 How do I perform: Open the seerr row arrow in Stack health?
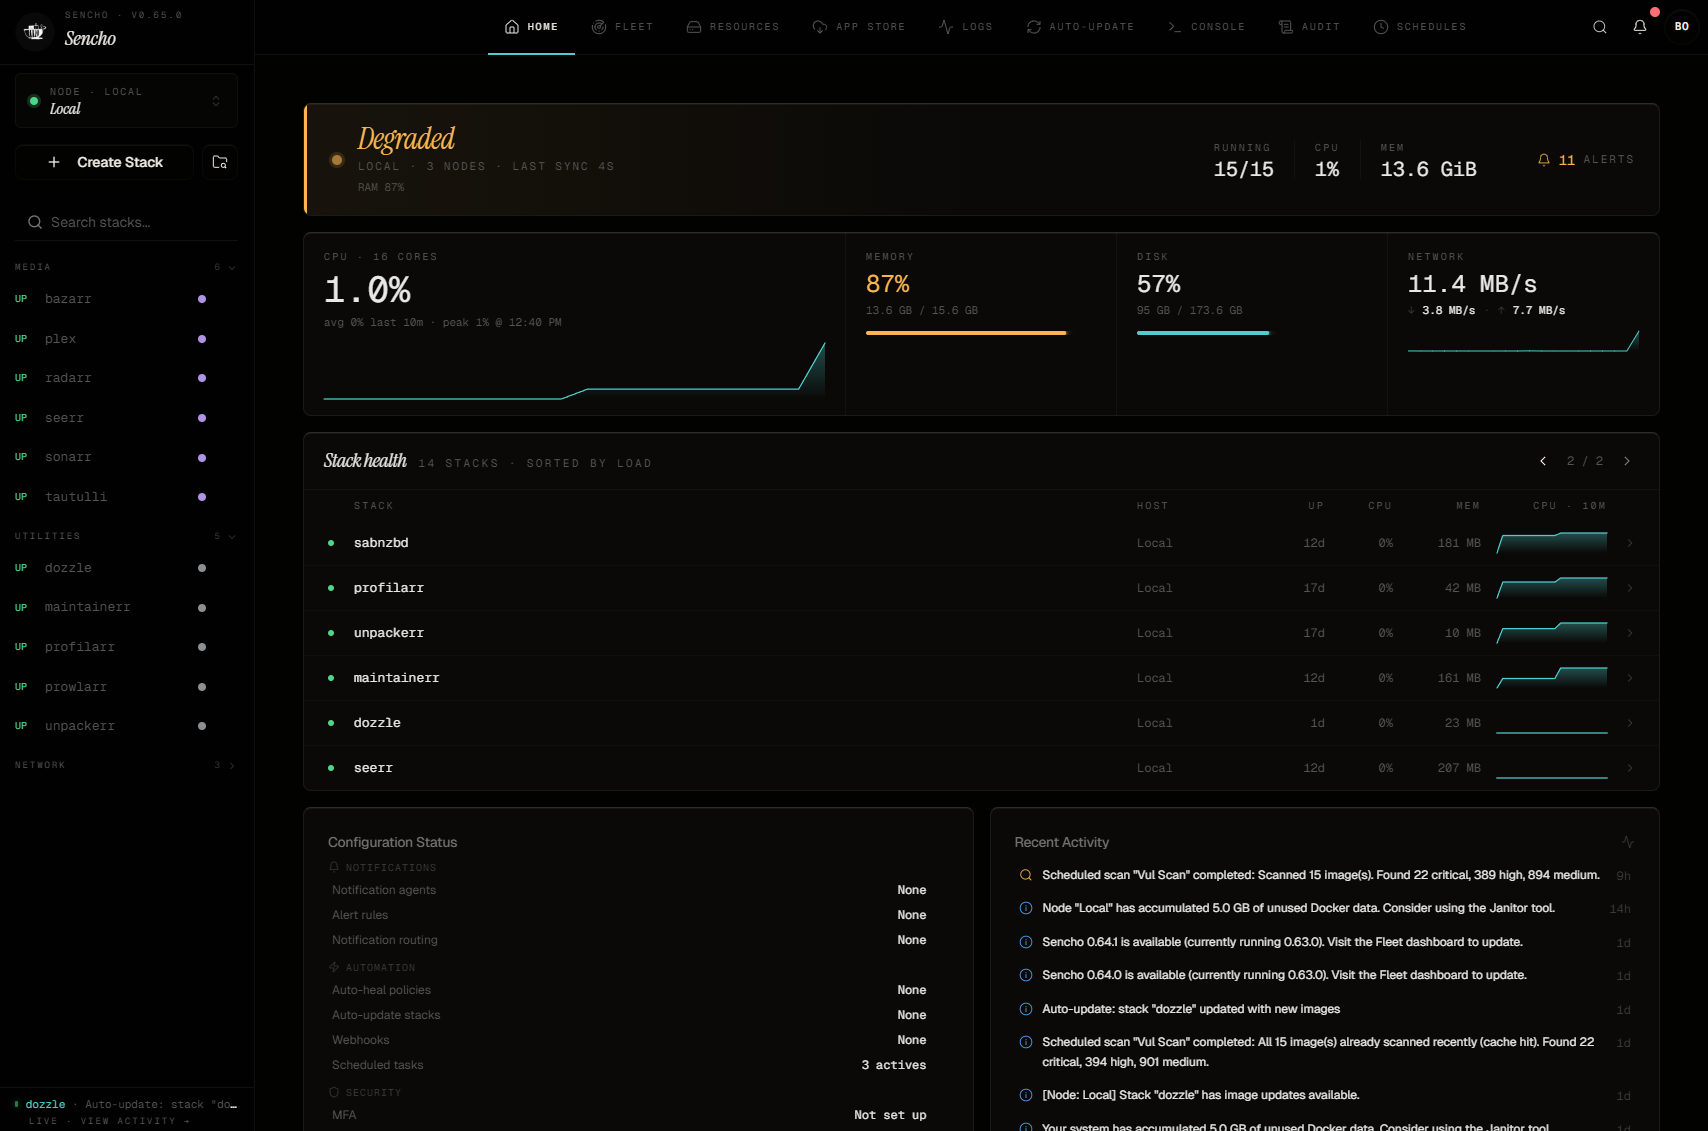(x=1630, y=768)
